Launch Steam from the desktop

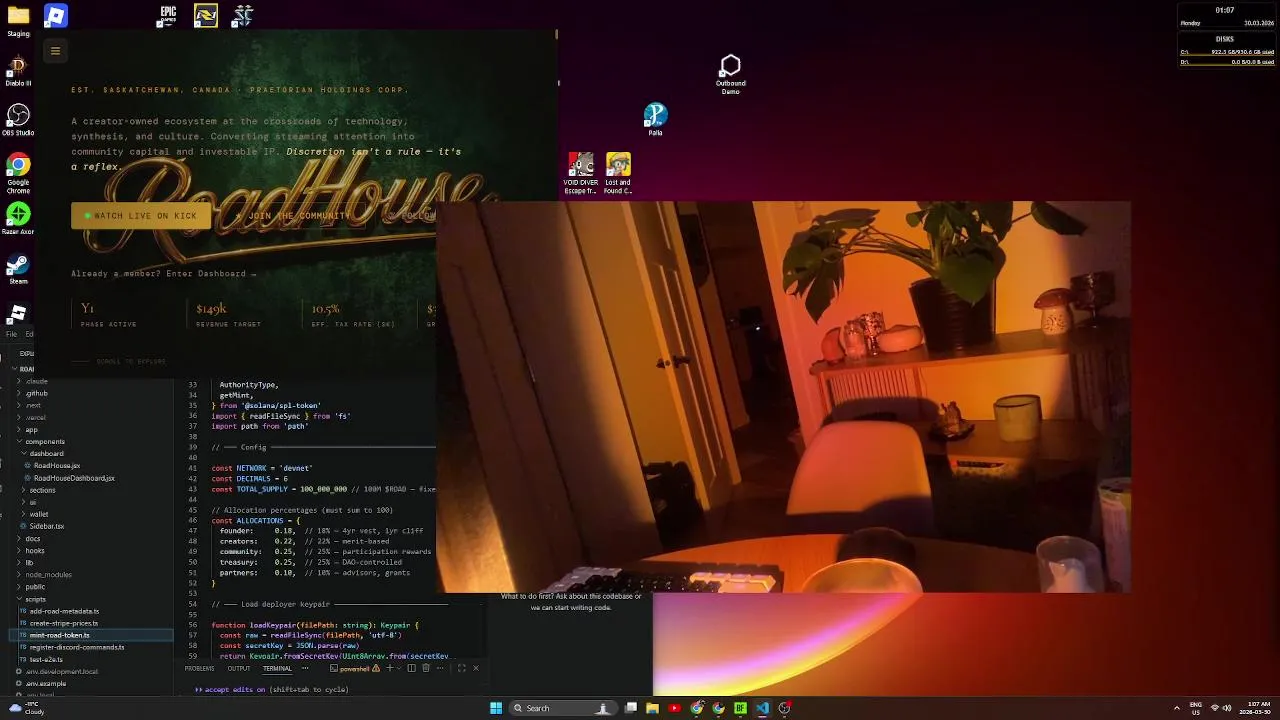coord(18,269)
